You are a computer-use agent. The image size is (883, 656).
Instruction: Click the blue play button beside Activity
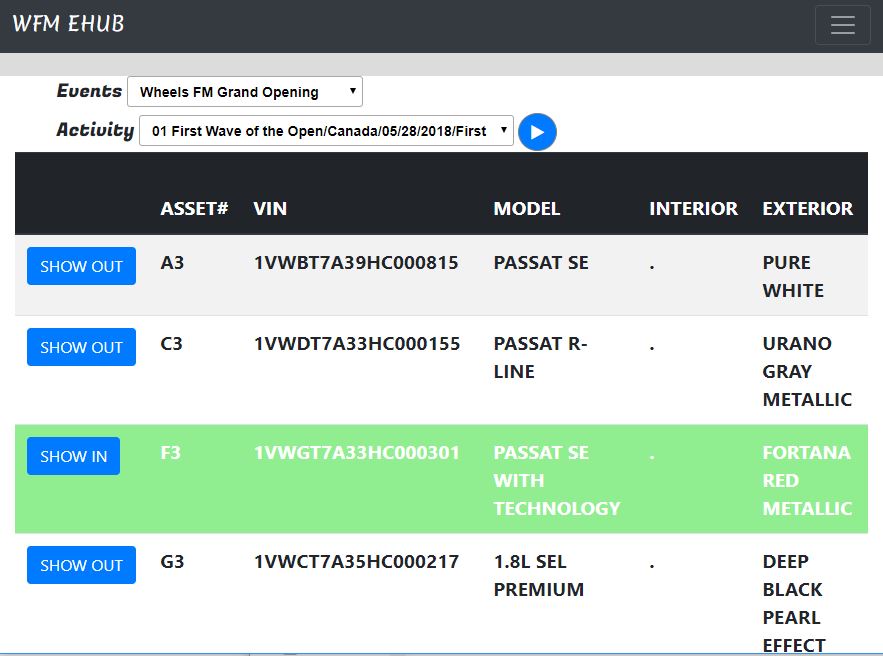[537, 132]
